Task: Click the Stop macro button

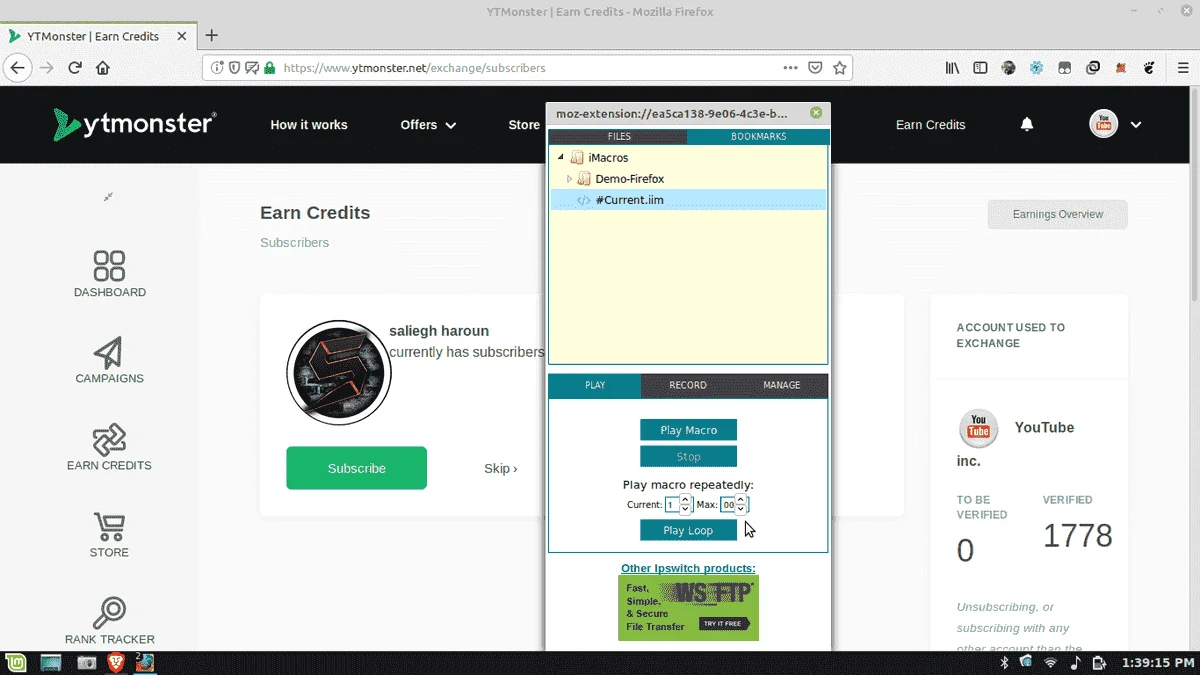Action: (x=688, y=457)
